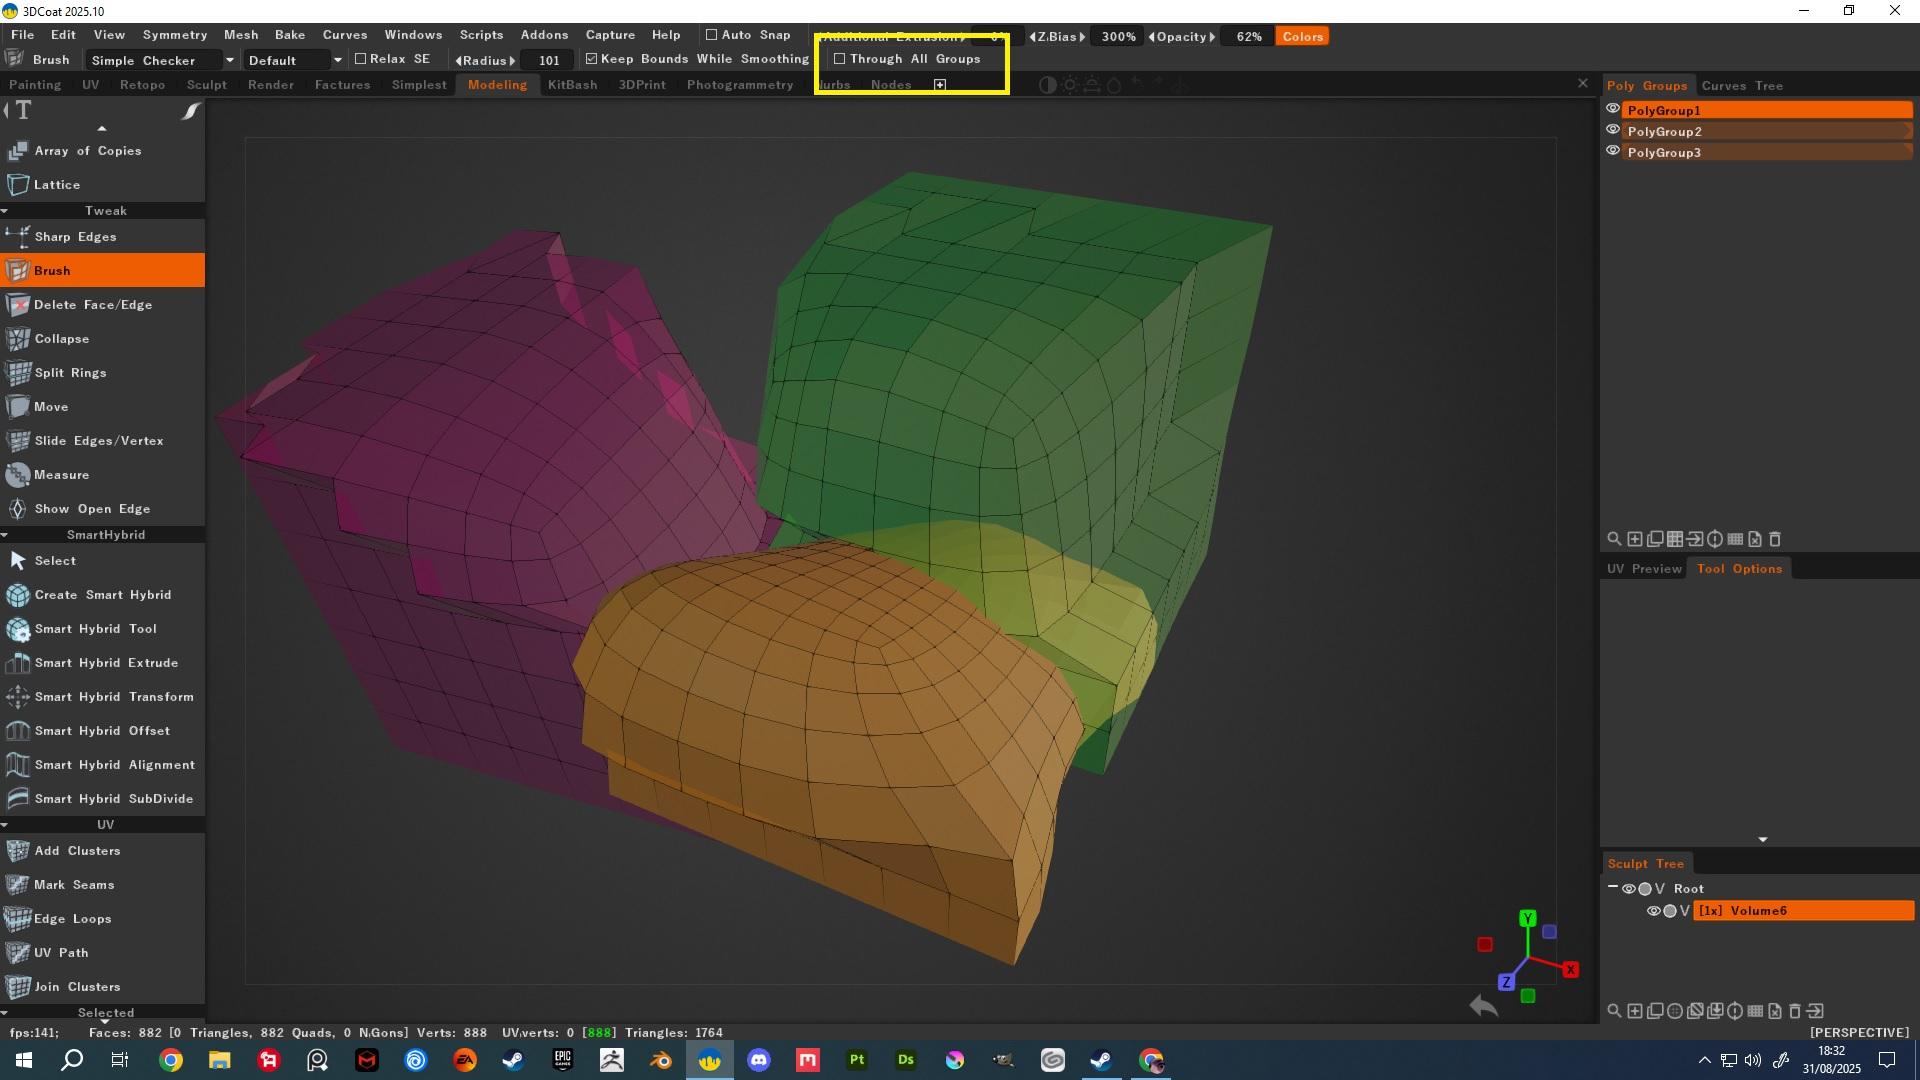Screen dimensions: 1920x1080
Task: Decrease the Opacity slider with left arrow
Action: [x=1152, y=37]
